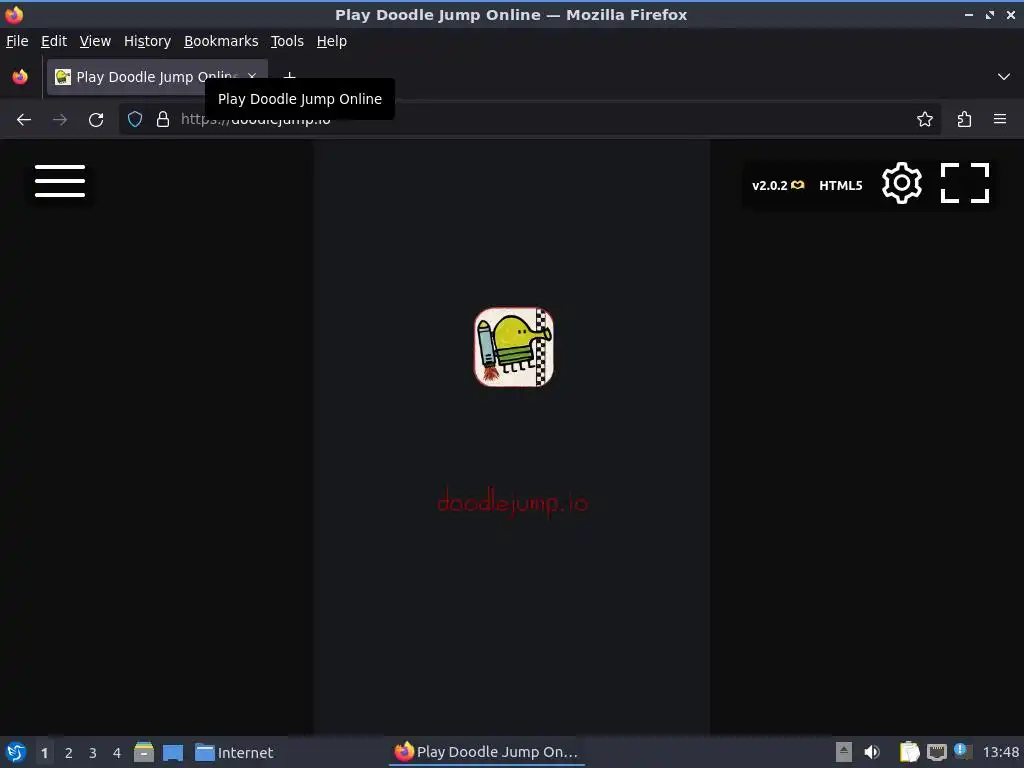The image size is (1024, 768).
Task: Open the Help menu
Action: 332,41
